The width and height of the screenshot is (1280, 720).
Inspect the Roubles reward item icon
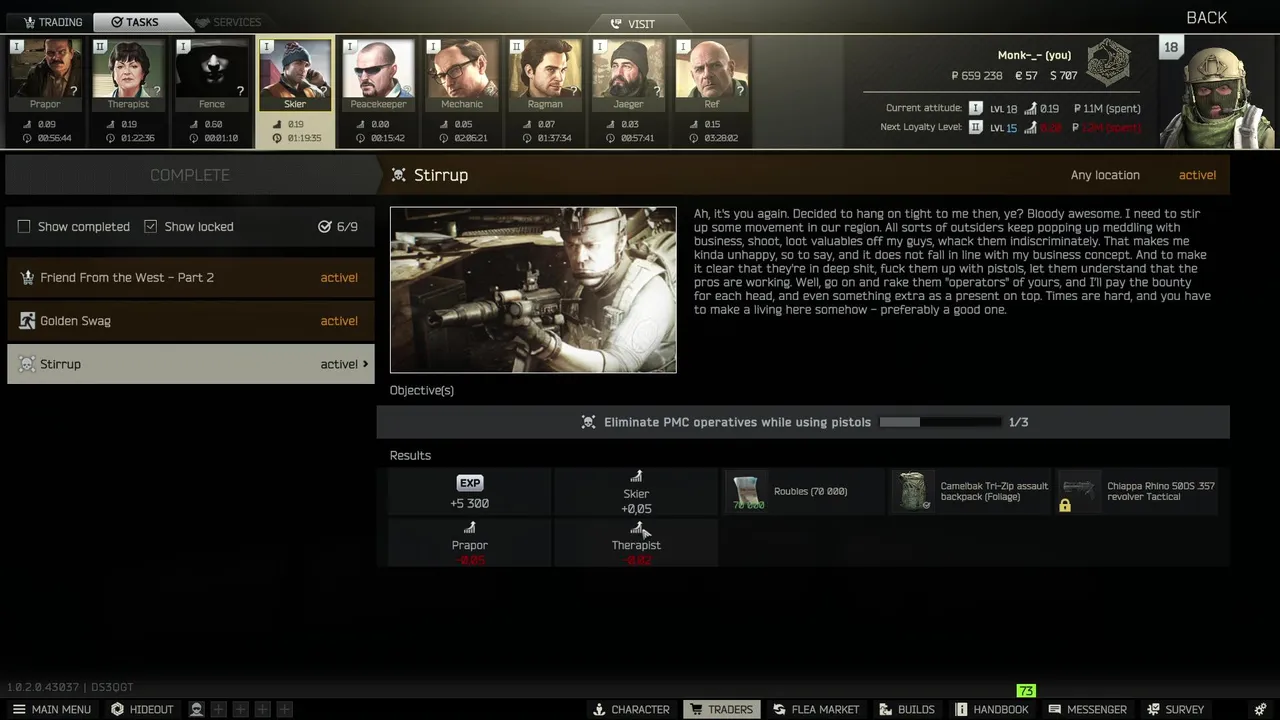coord(746,491)
